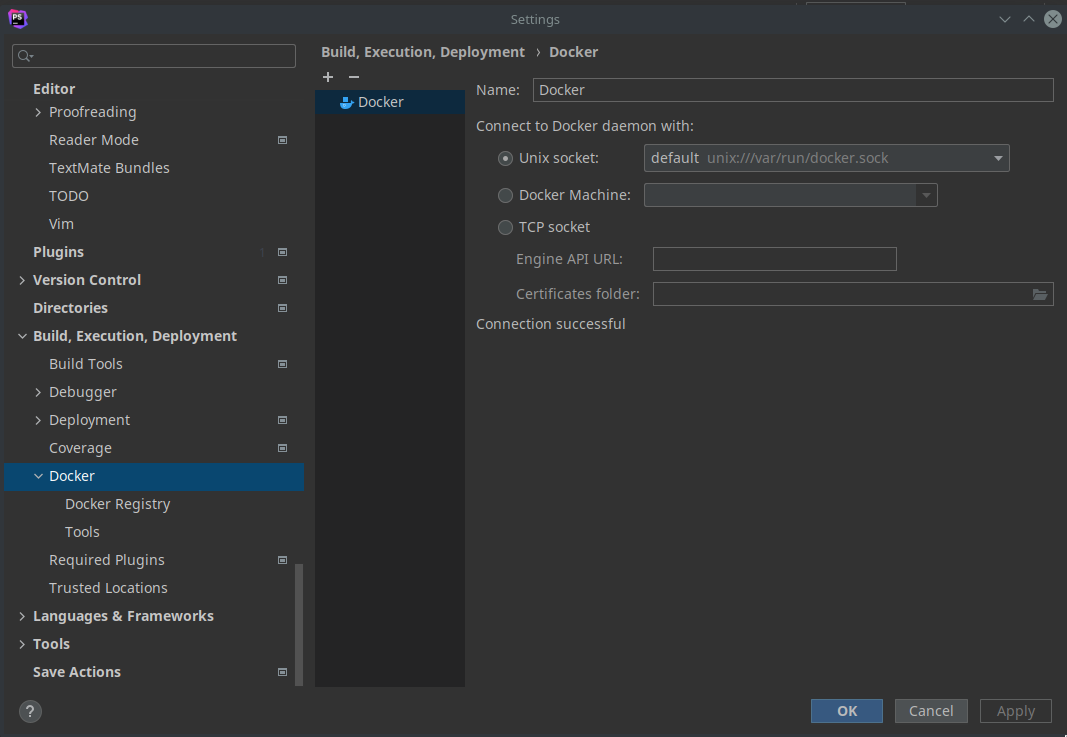Click the Cancel button
The height and width of the screenshot is (737, 1067).
click(931, 711)
